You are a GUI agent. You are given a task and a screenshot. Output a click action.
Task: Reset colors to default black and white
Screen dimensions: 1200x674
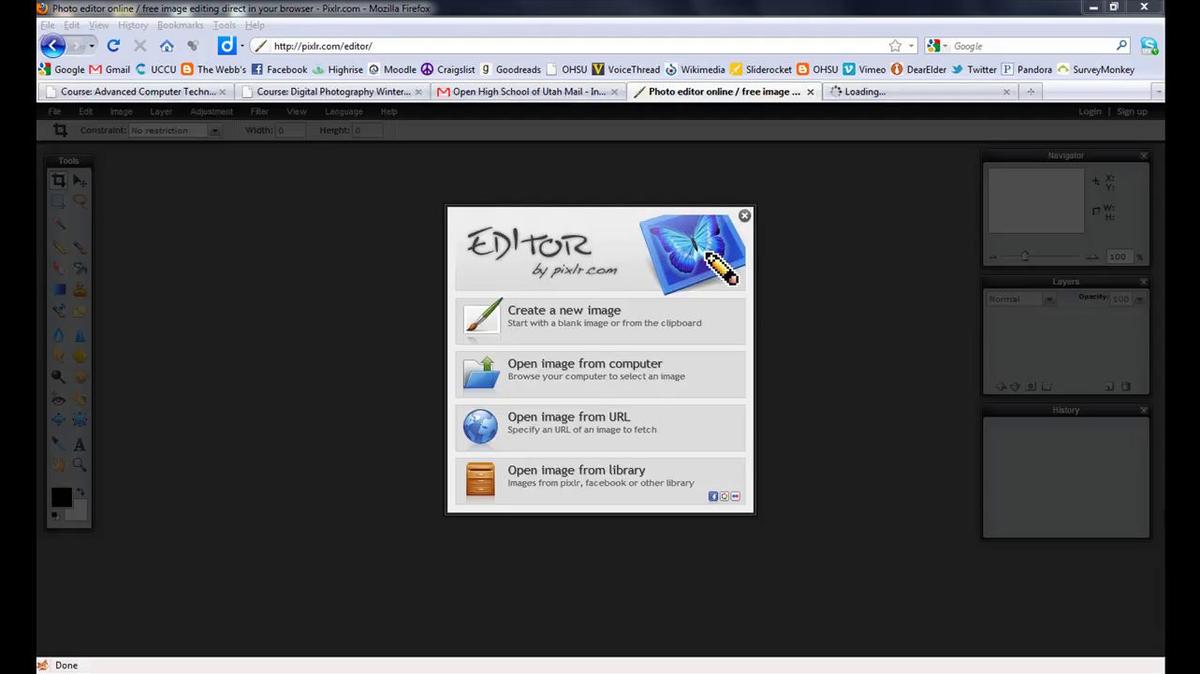[55, 516]
